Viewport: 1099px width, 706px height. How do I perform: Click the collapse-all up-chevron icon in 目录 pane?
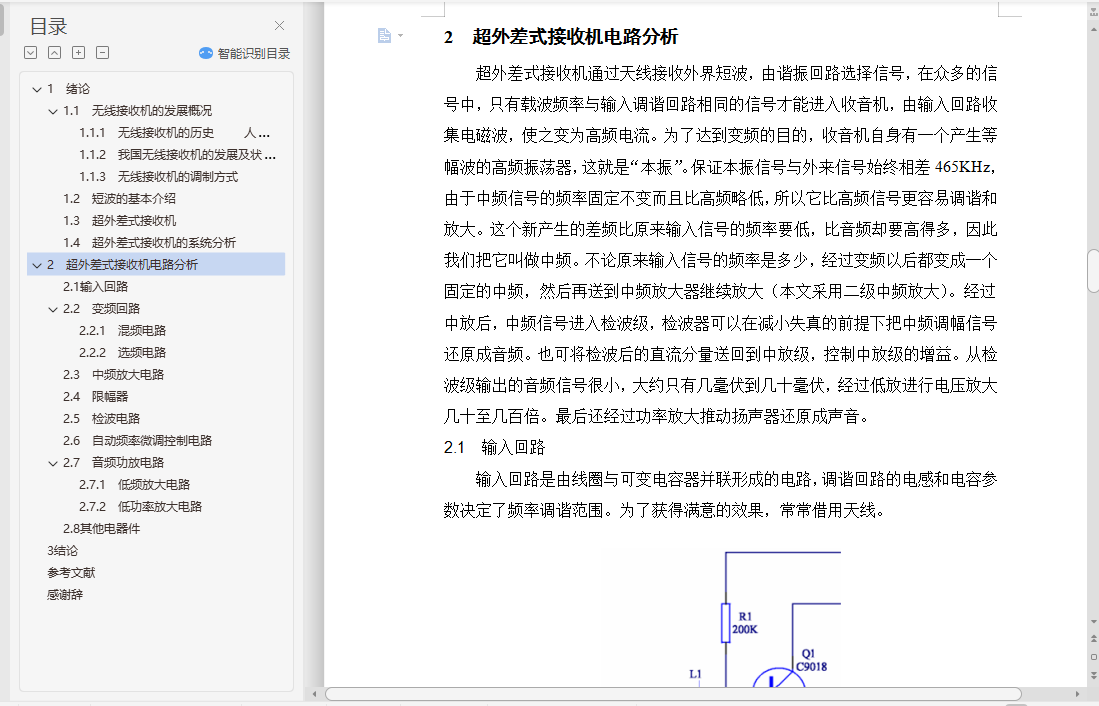pyautogui.click(x=54, y=53)
